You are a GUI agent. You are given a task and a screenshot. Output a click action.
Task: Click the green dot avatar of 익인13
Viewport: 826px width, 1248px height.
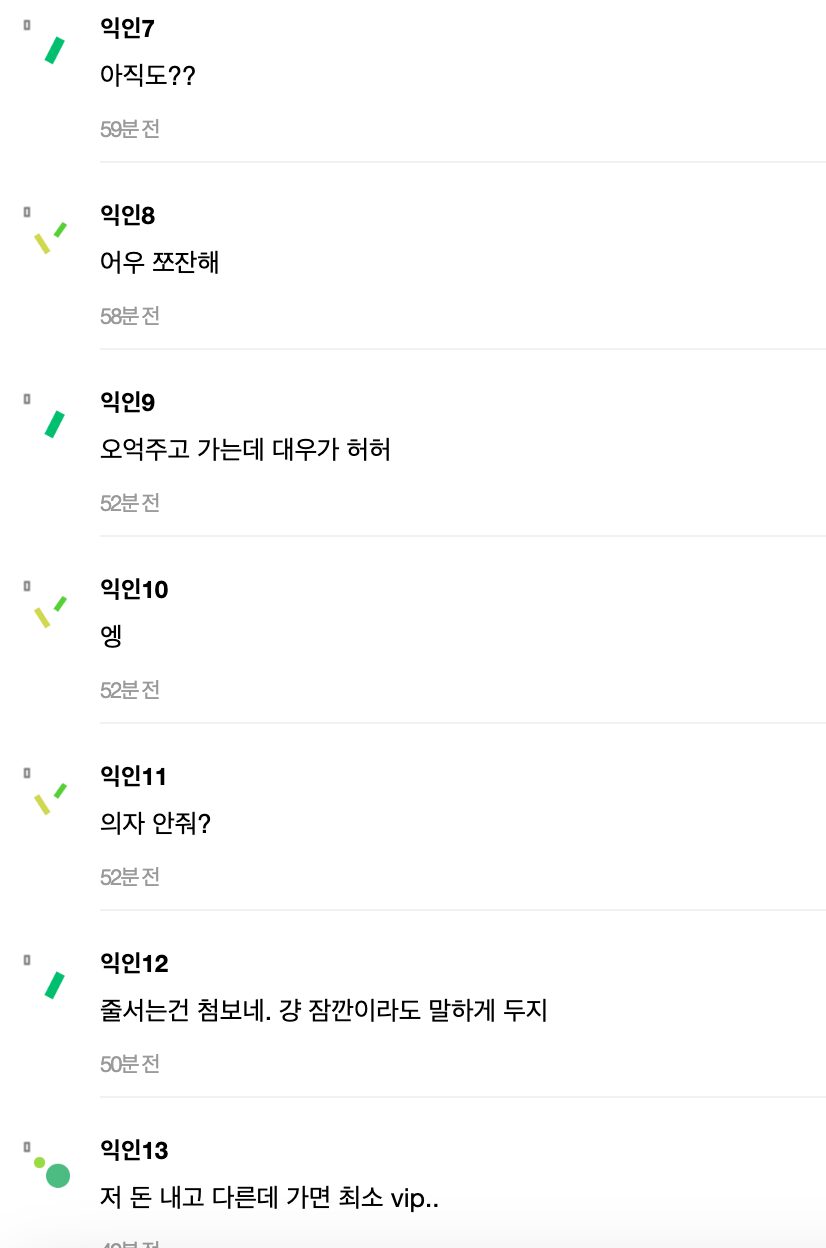pyautogui.click(x=54, y=1172)
